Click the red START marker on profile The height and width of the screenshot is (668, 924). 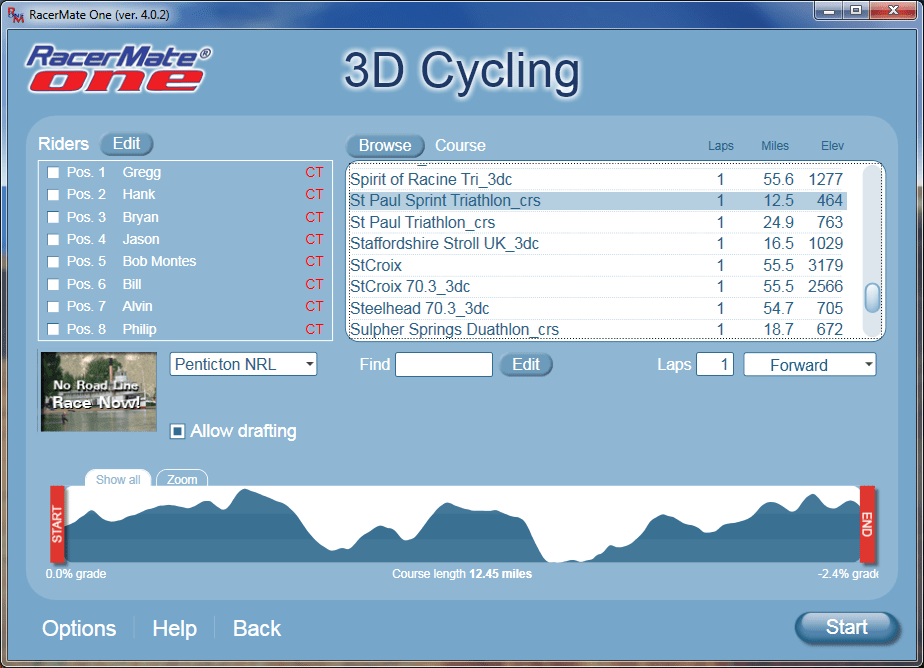point(57,524)
